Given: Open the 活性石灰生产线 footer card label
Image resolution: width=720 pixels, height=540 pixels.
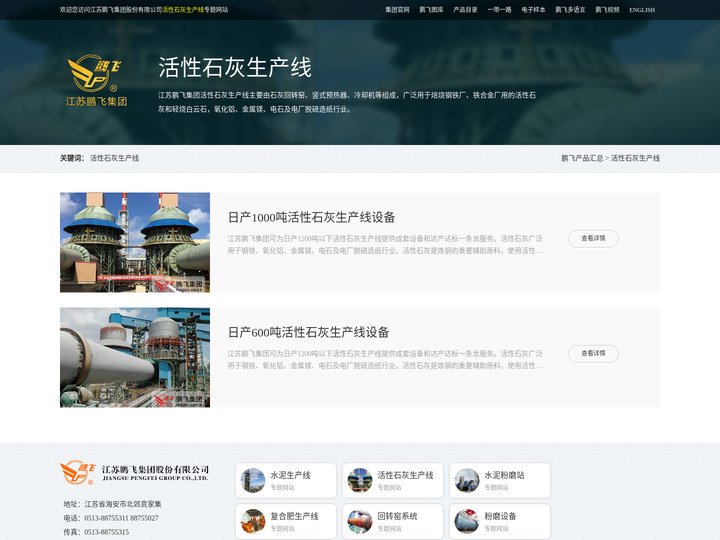Looking at the screenshot, I should [405, 475].
